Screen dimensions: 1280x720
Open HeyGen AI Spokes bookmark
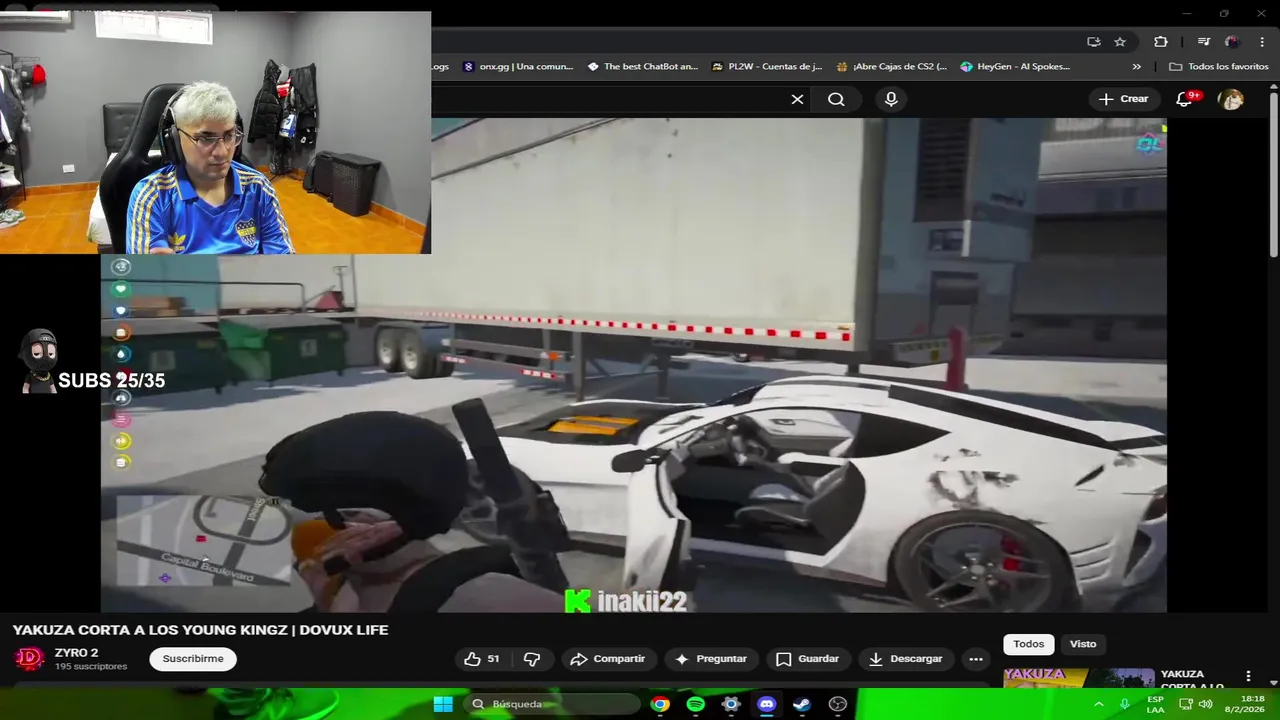[1015, 67]
